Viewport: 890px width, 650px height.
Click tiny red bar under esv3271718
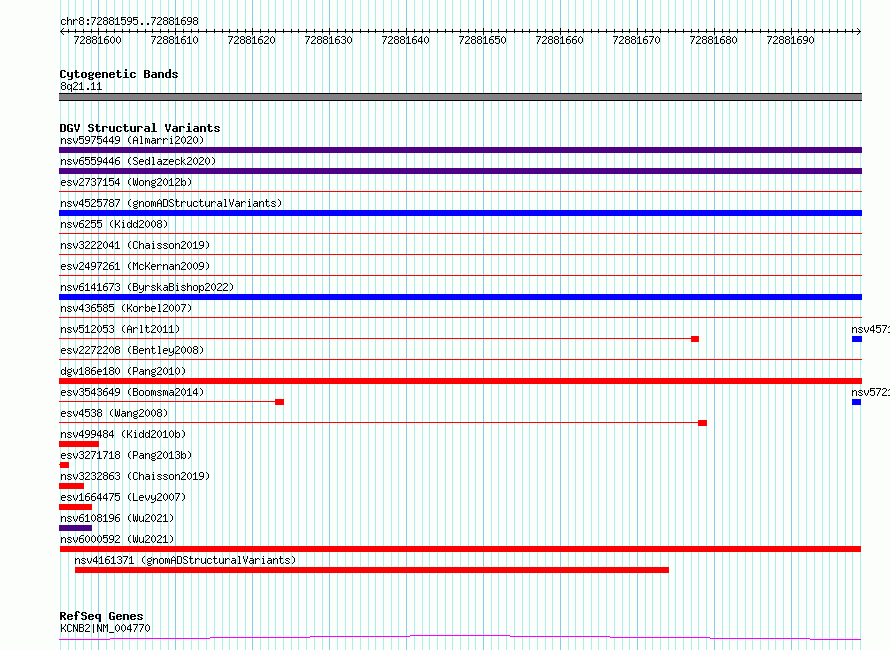tap(64, 465)
